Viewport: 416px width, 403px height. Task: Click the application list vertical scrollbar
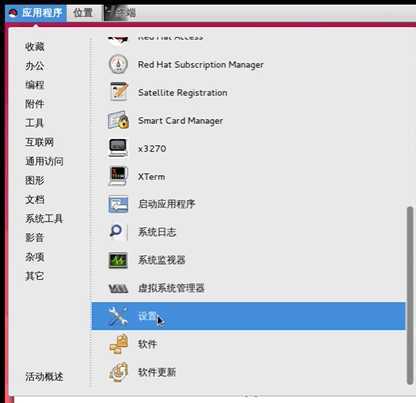click(x=410, y=295)
